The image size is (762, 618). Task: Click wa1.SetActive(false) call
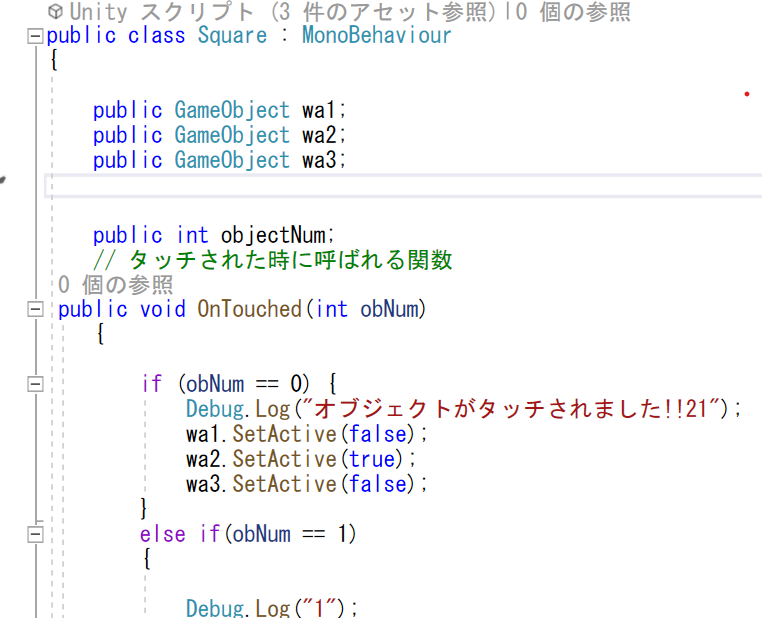click(306, 434)
